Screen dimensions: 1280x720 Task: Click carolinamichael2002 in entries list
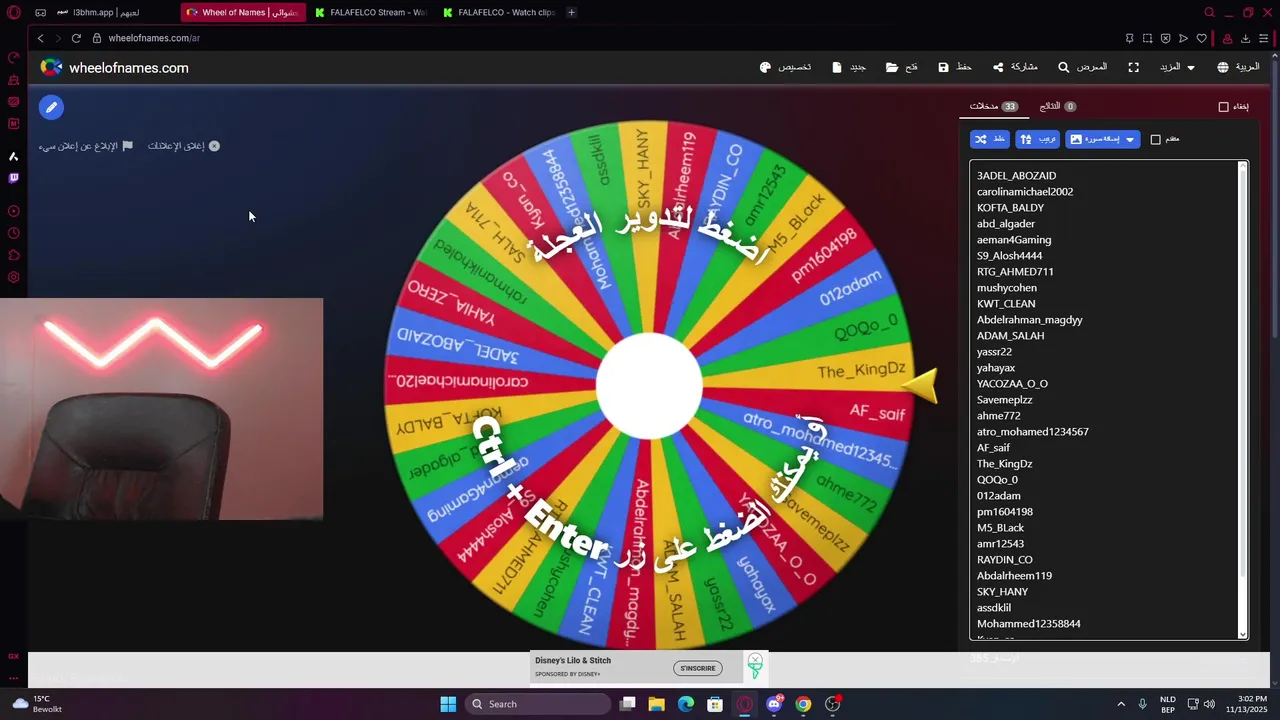coord(1025,191)
